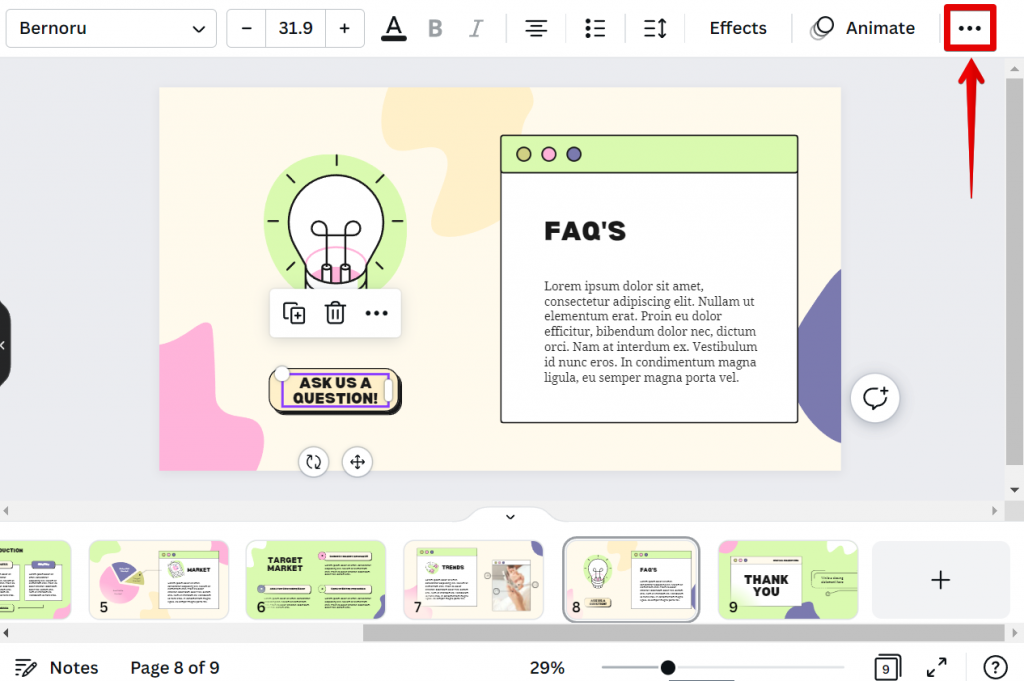Viewport: 1024px width, 681px height.
Task: Add a new page with the plus tile
Action: 940,580
